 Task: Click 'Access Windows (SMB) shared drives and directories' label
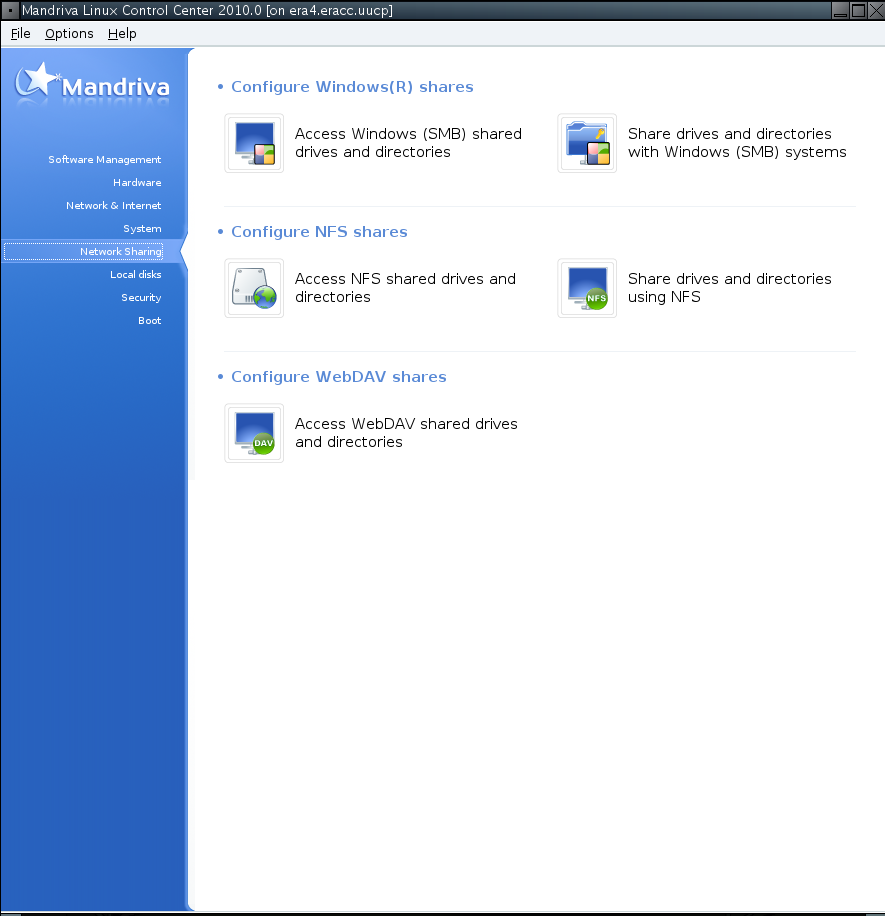click(408, 143)
